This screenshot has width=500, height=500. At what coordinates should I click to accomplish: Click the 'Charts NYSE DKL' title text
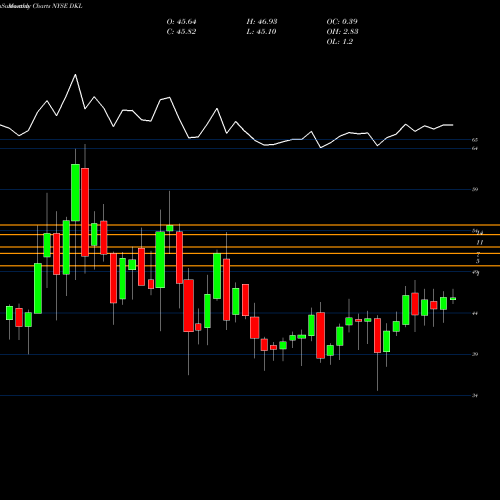pos(57,6)
